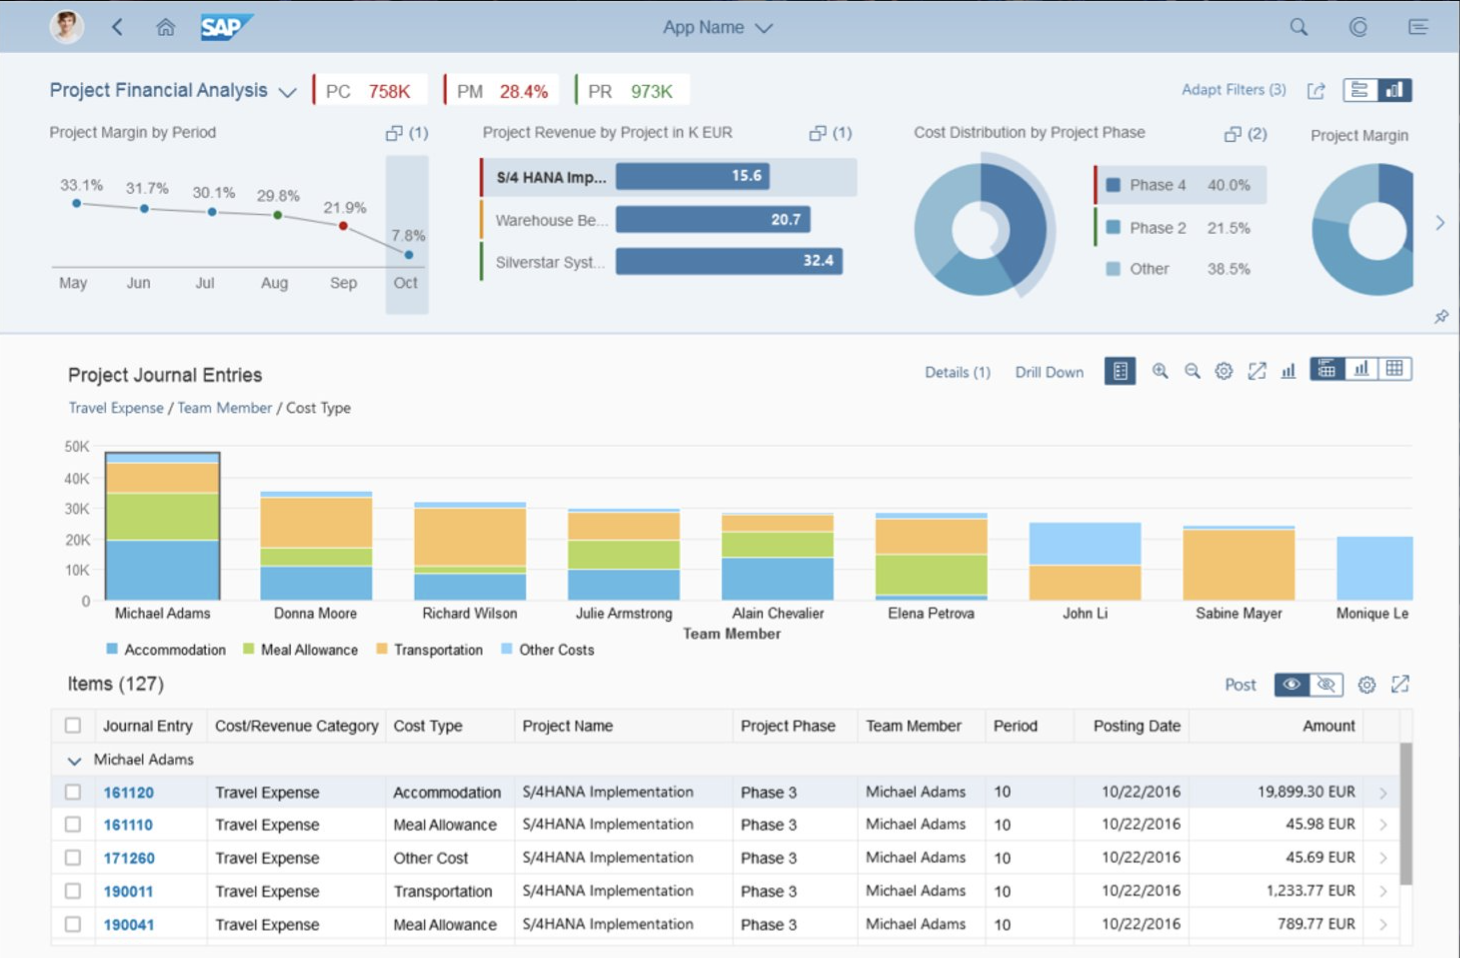Go to Travel Expense breadcrumb
1460x958 pixels.
pos(116,408)
